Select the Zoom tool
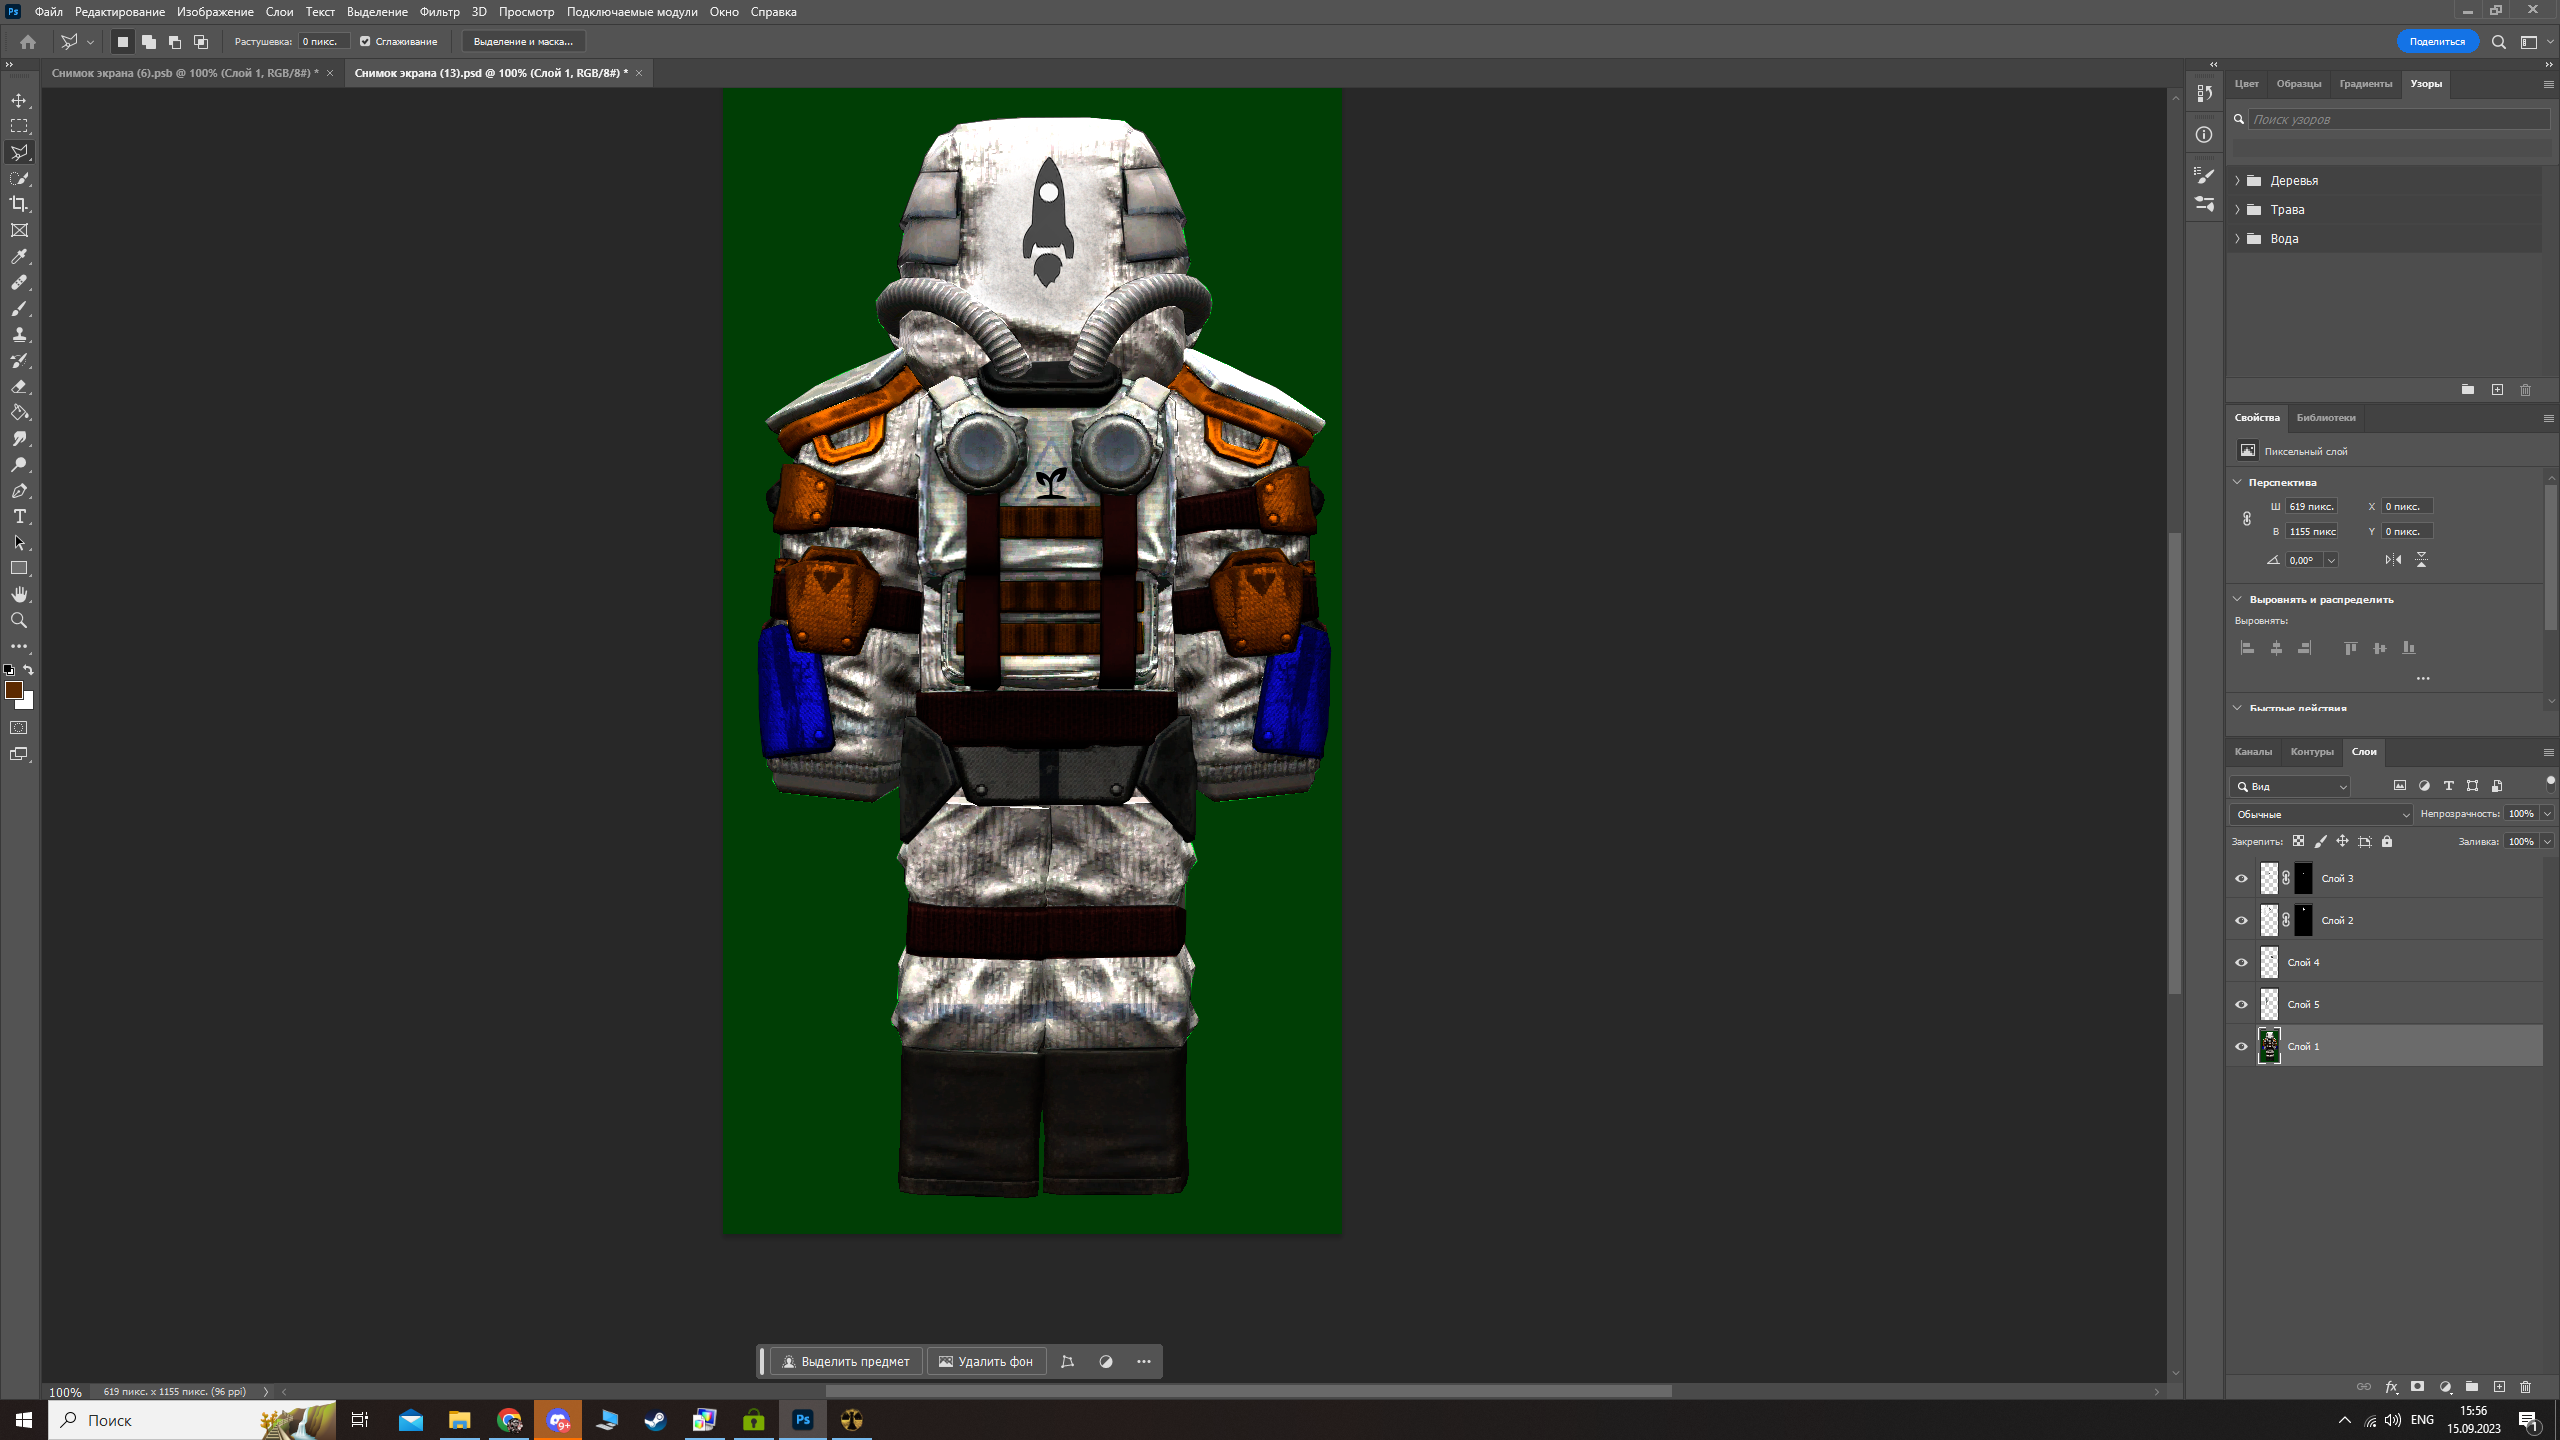 point(19,621)
